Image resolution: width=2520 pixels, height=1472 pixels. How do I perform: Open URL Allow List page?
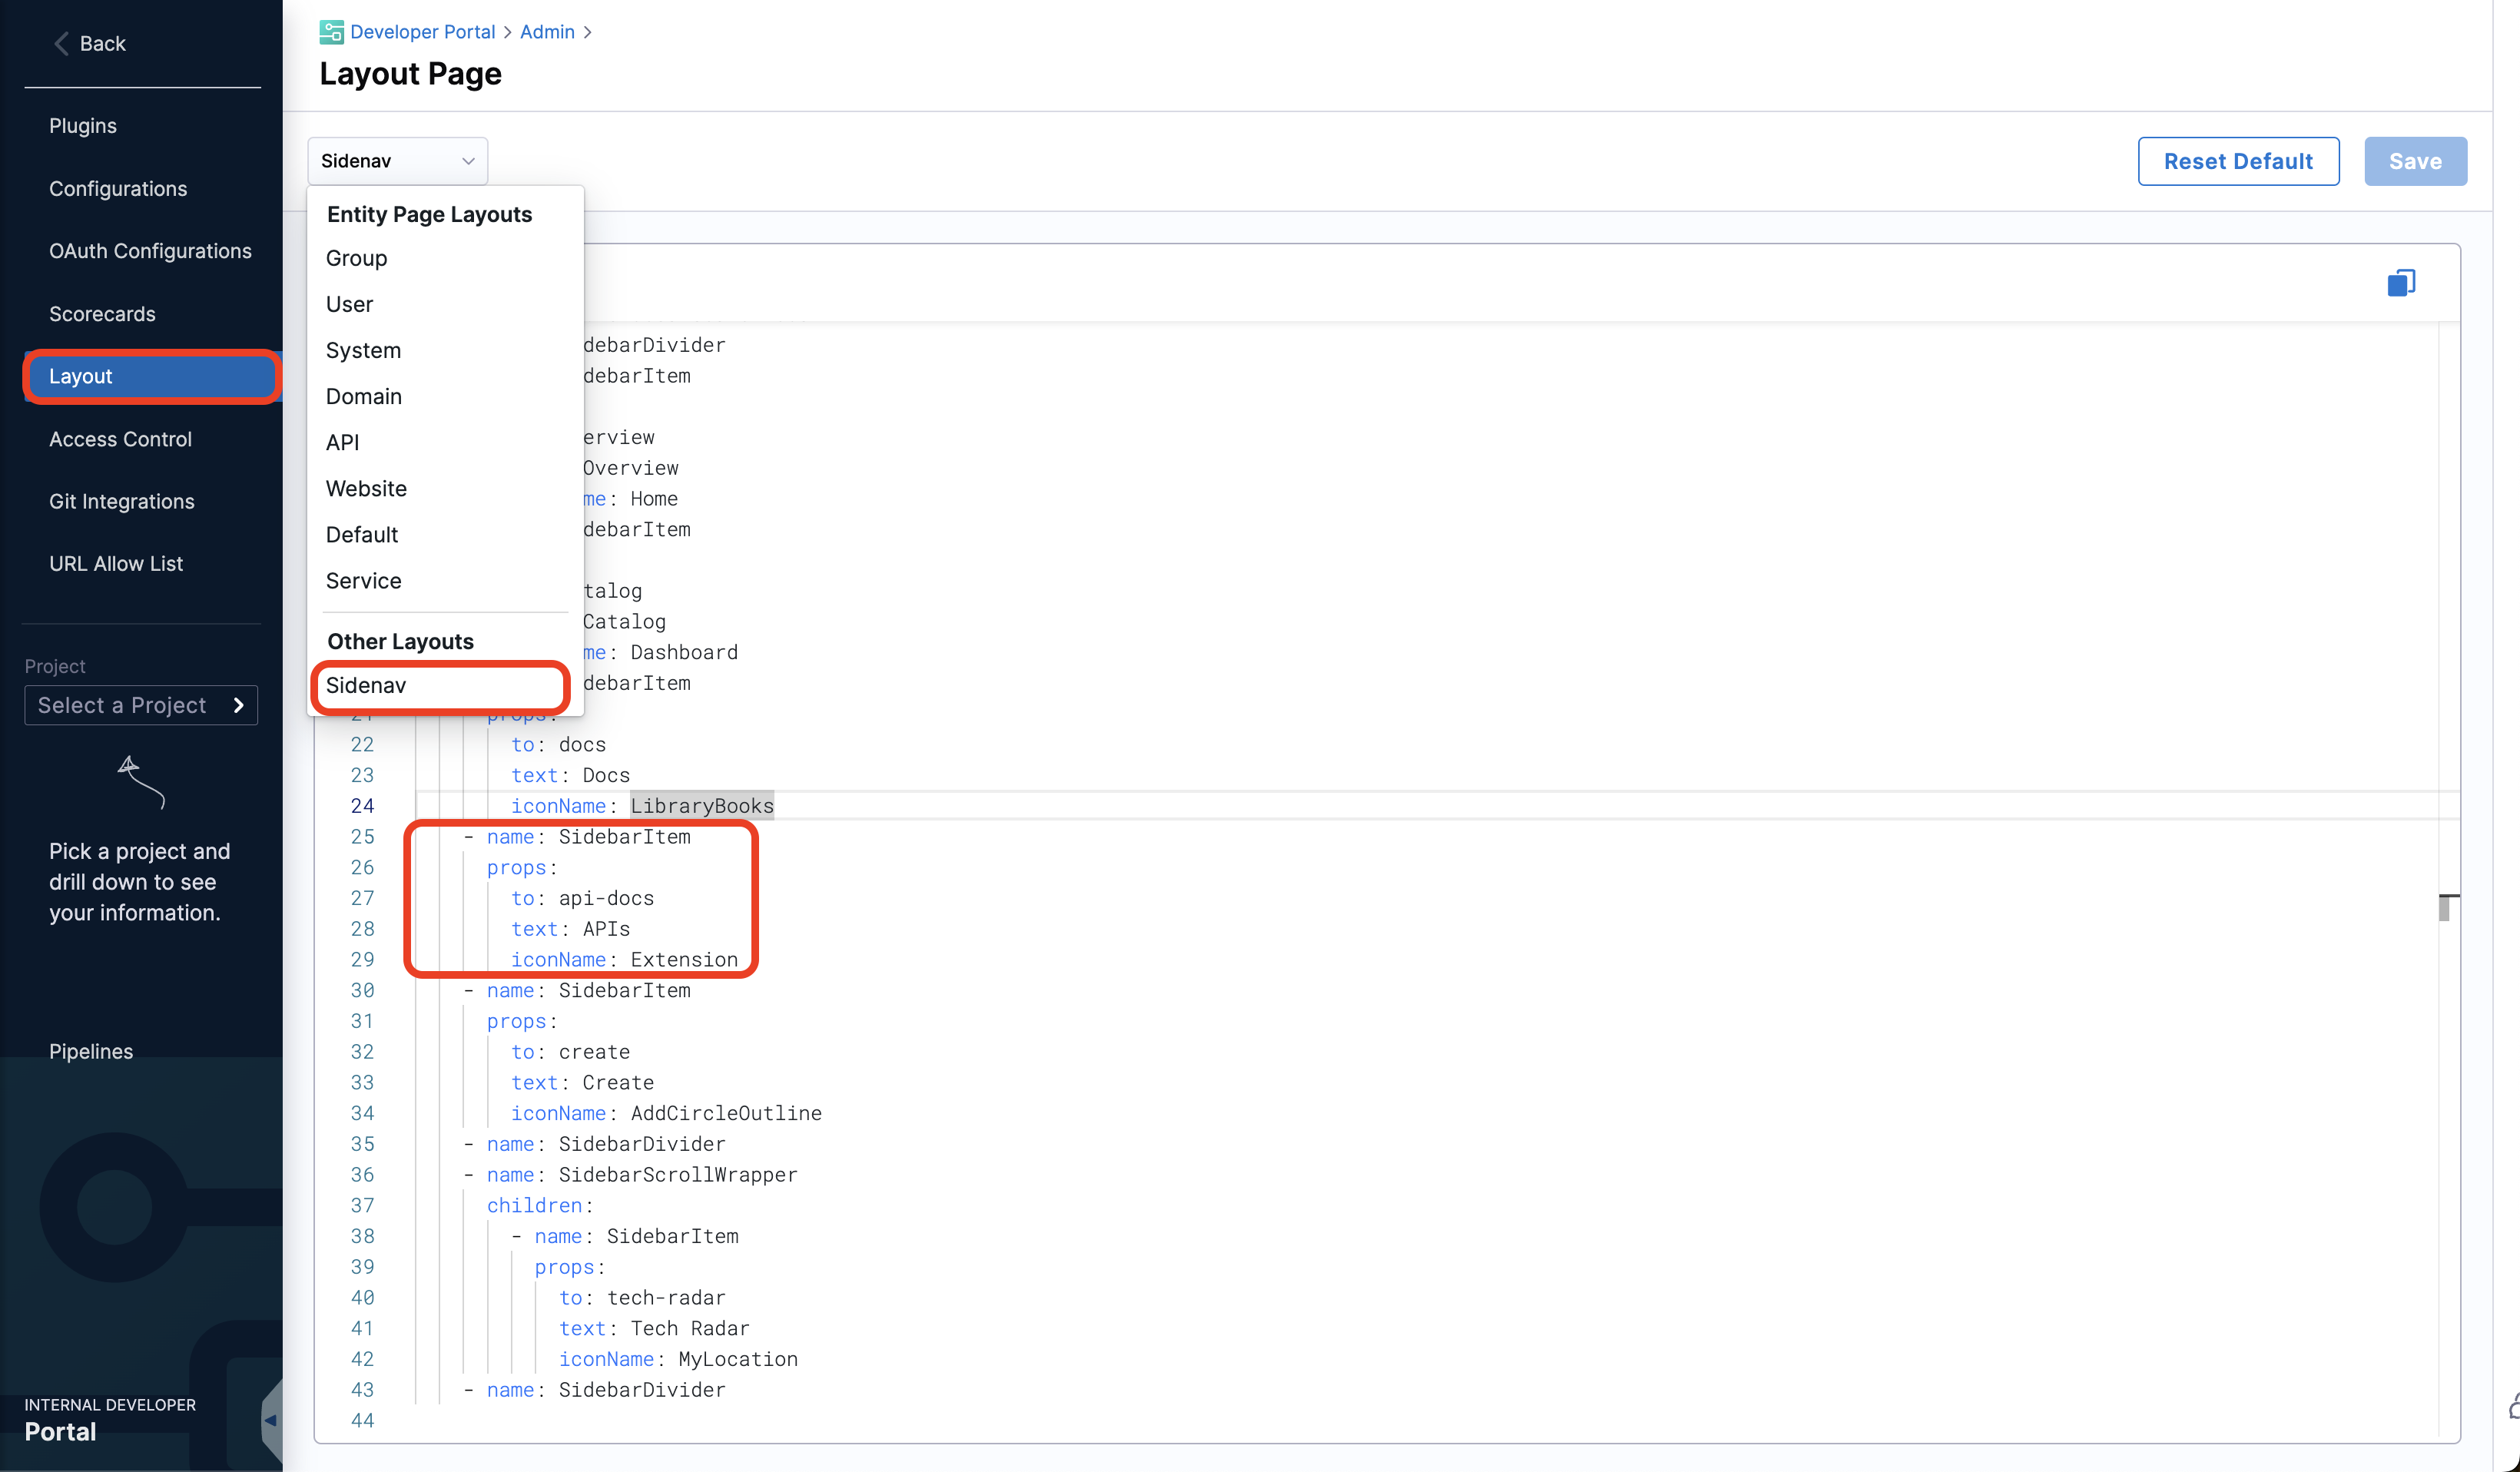(116, 563)
